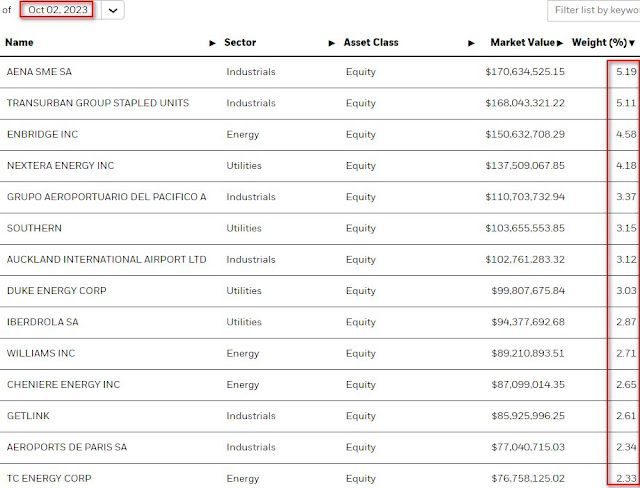Click market value $102,761,283.32
The width and height of the screenshot is (640, 488).
(x=525, y=260)
